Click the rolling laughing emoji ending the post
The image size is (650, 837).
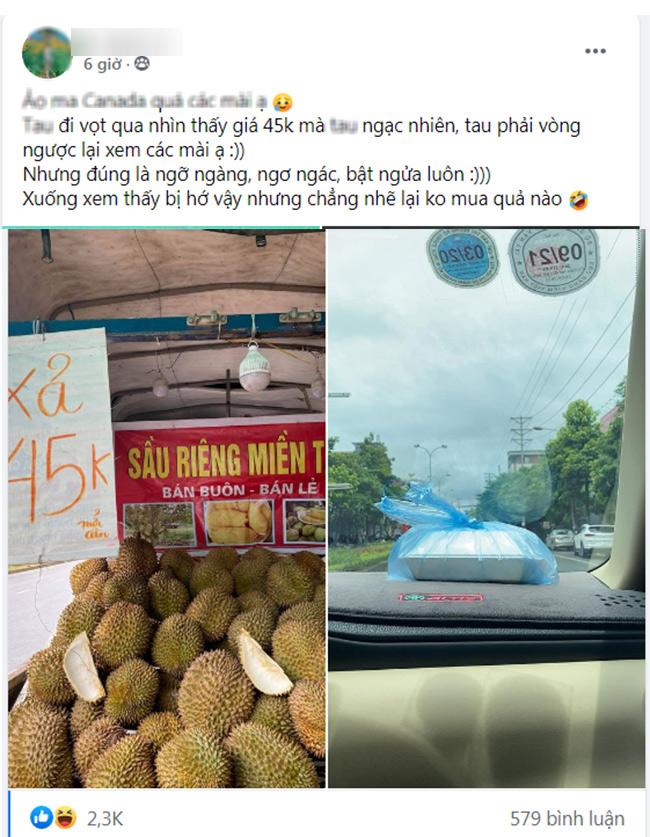click(578, 200)
